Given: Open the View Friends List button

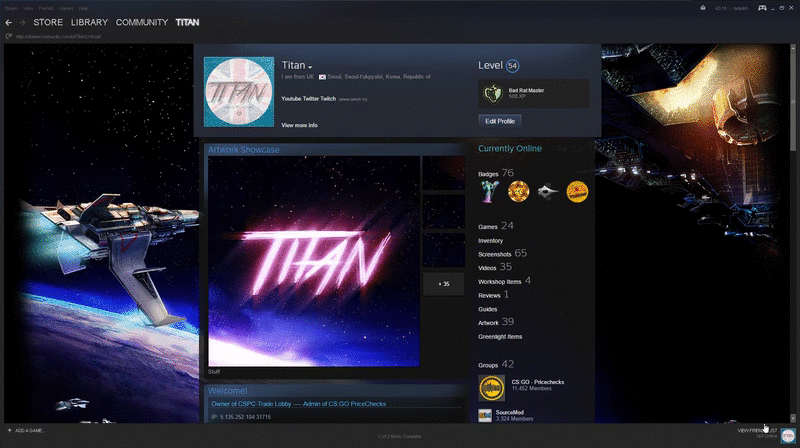Looking at the screenshot, I should point(756,430).
